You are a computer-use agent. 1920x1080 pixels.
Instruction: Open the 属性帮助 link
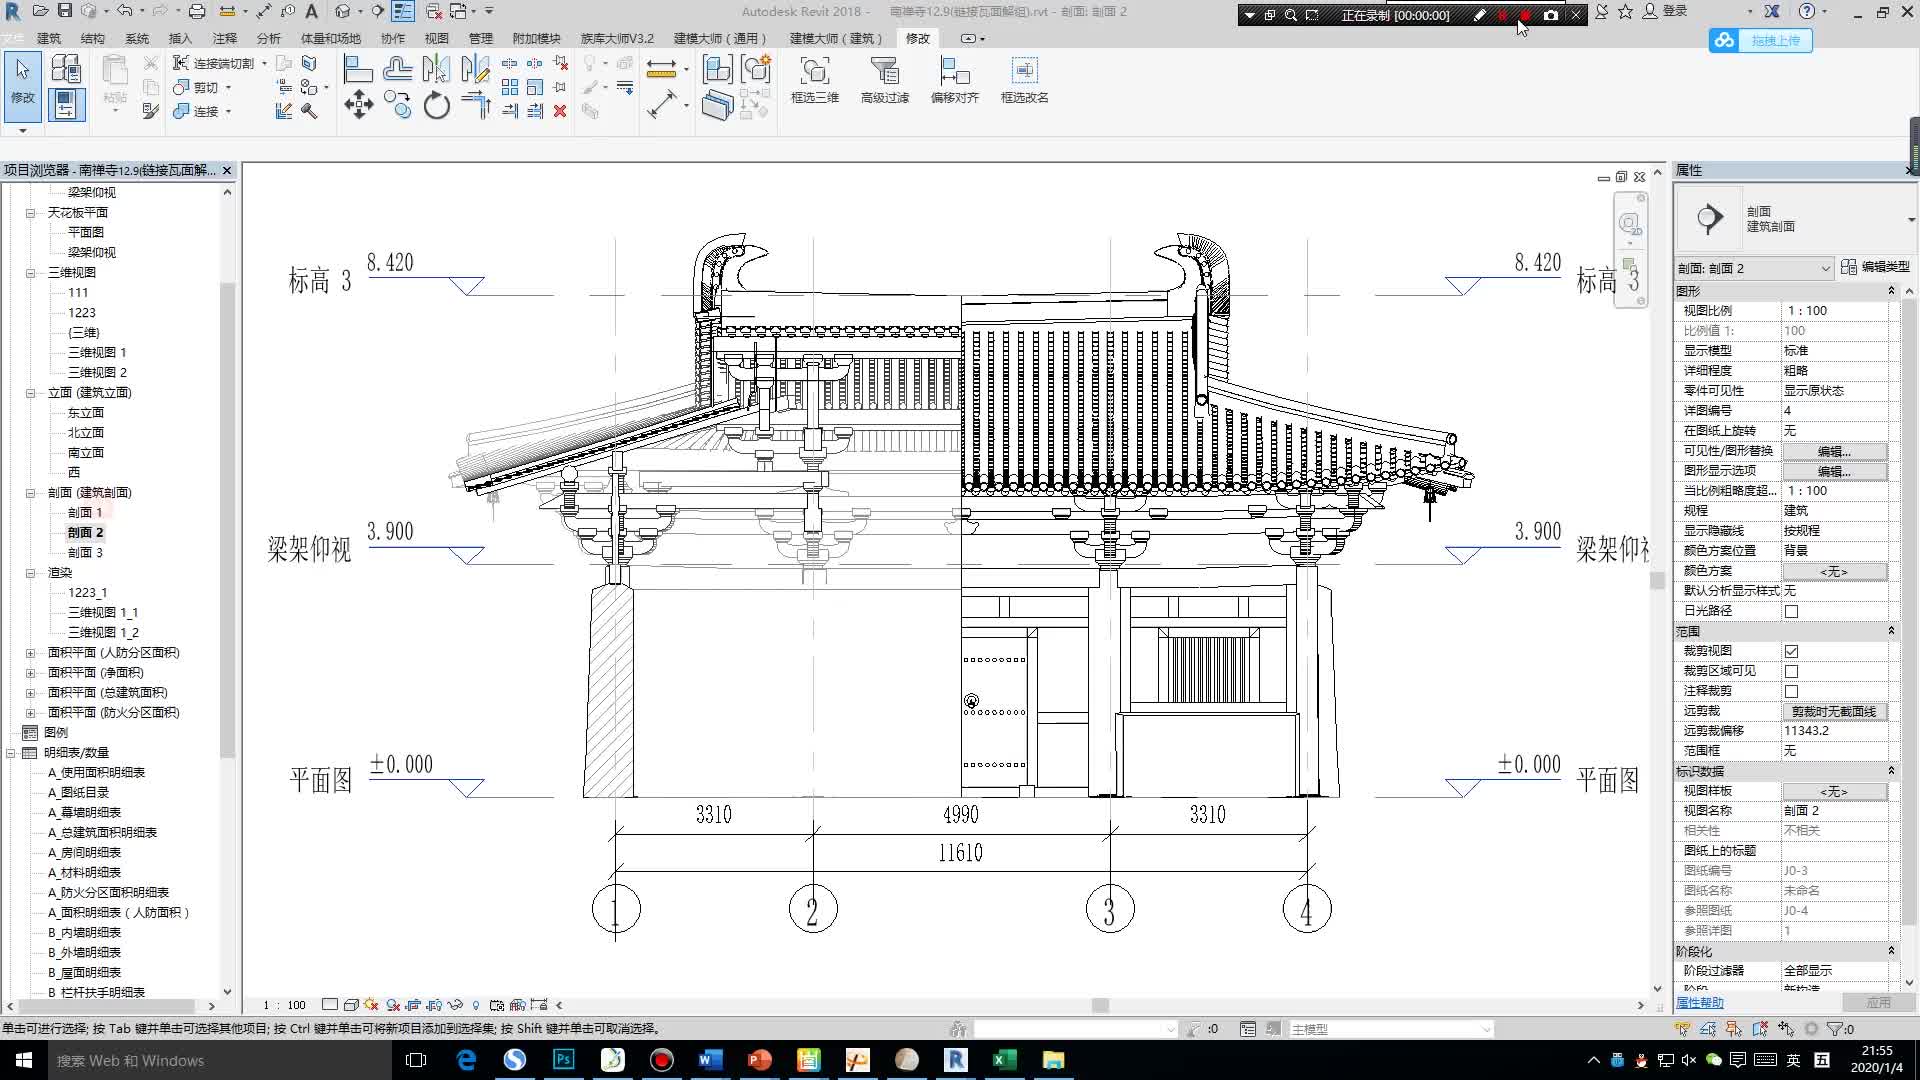click(x=1699, y=1002)
